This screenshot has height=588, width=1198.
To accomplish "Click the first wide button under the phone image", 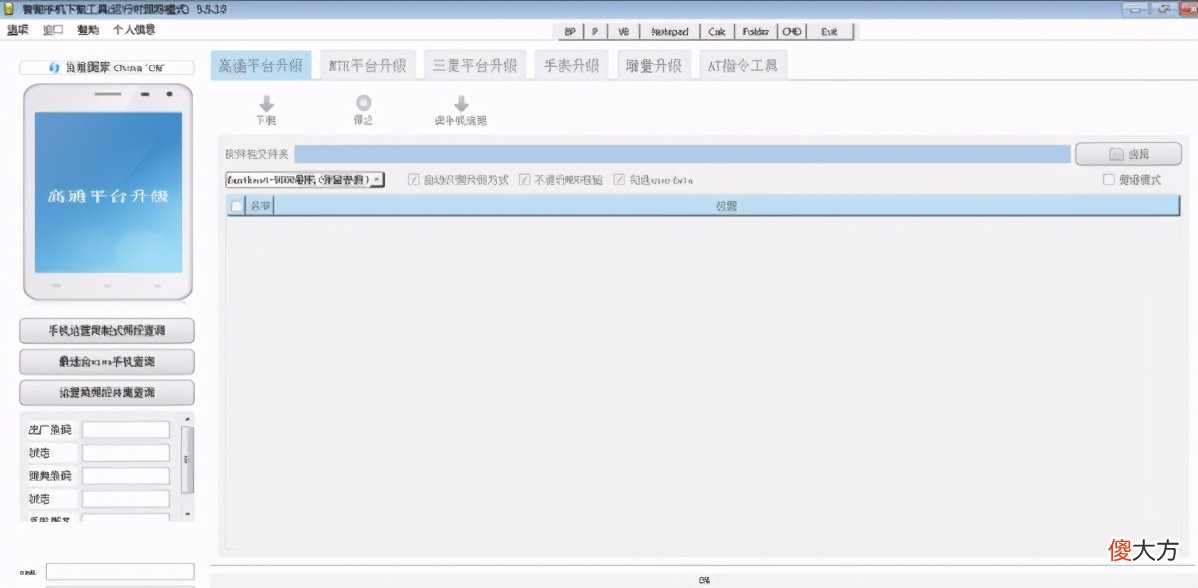I will pyautogui.click(x=107, y=331).
